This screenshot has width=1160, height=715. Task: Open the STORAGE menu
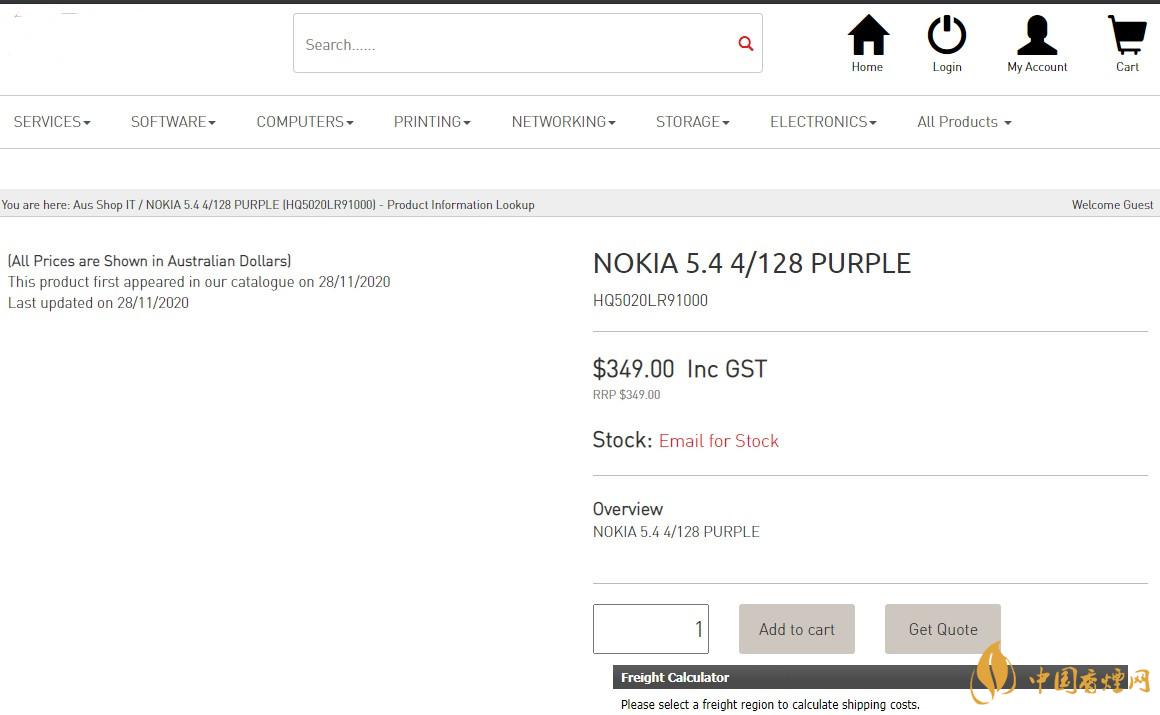coord(692,122)
